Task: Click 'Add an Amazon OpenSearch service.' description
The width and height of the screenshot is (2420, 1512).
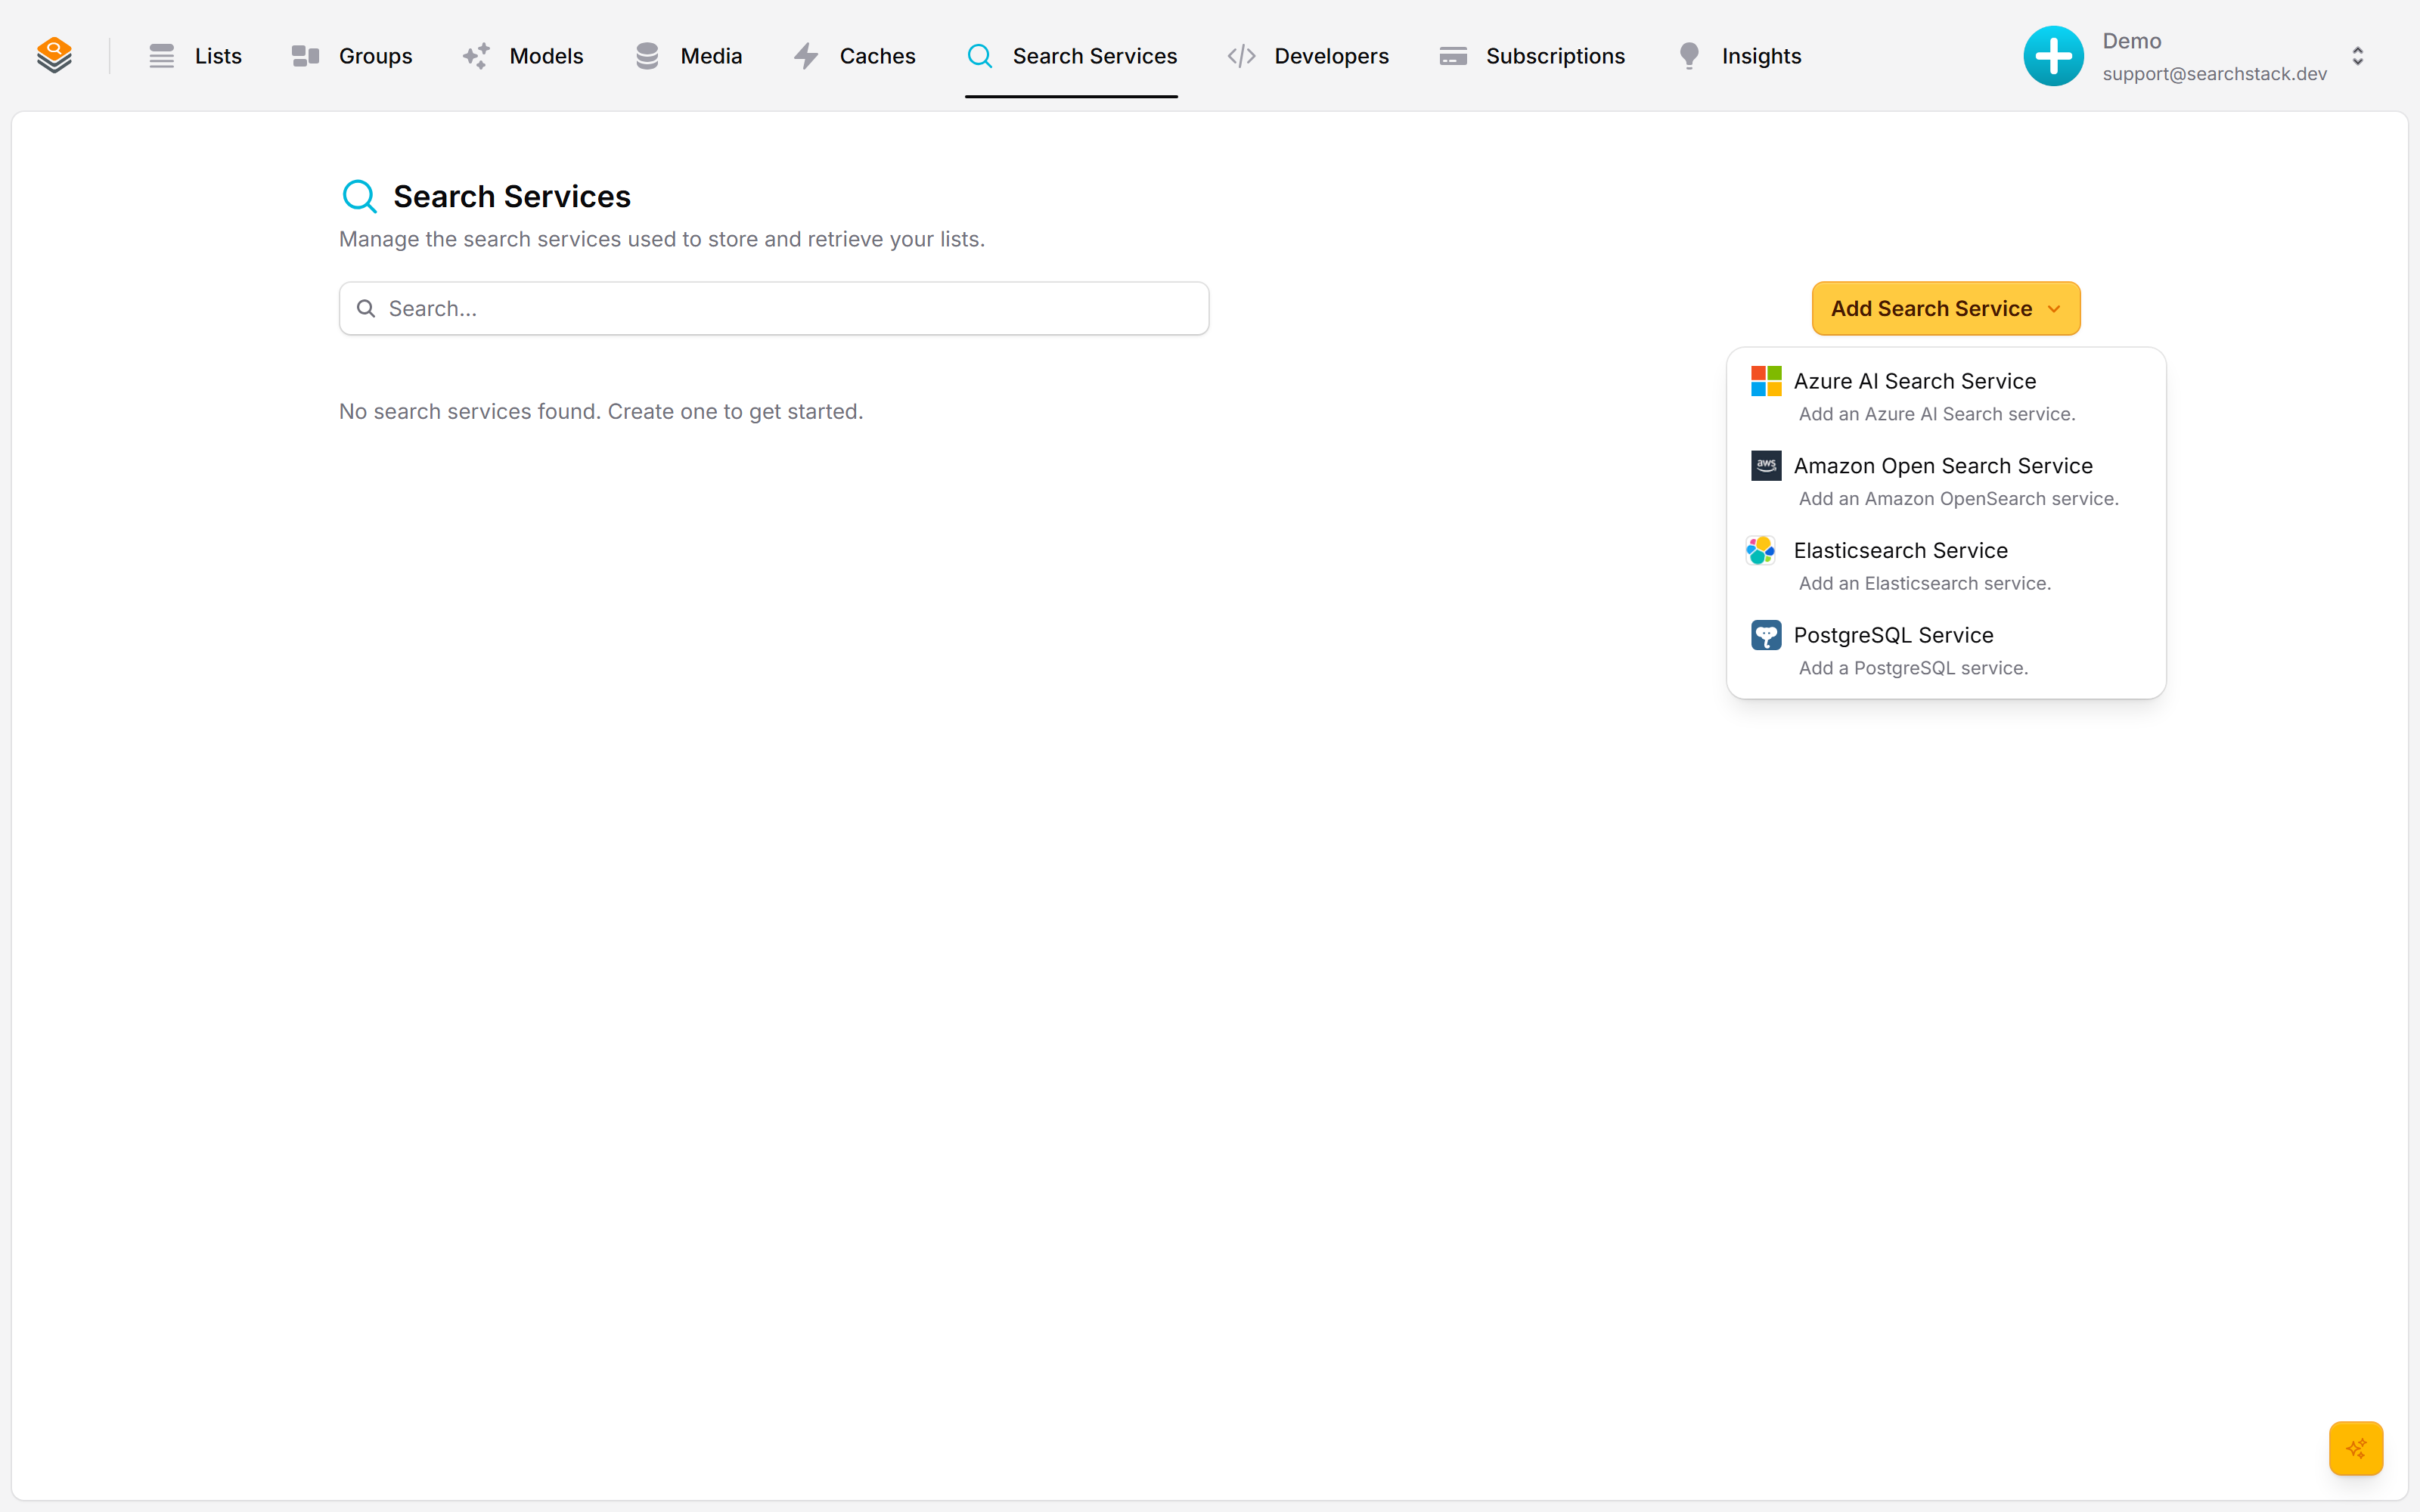Action: (x=1958, y=499)
